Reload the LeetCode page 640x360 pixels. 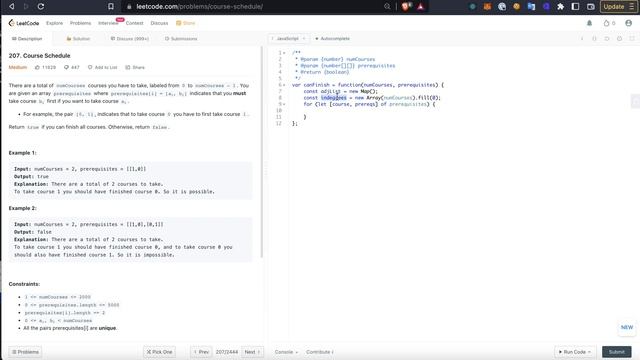(41, 7)
